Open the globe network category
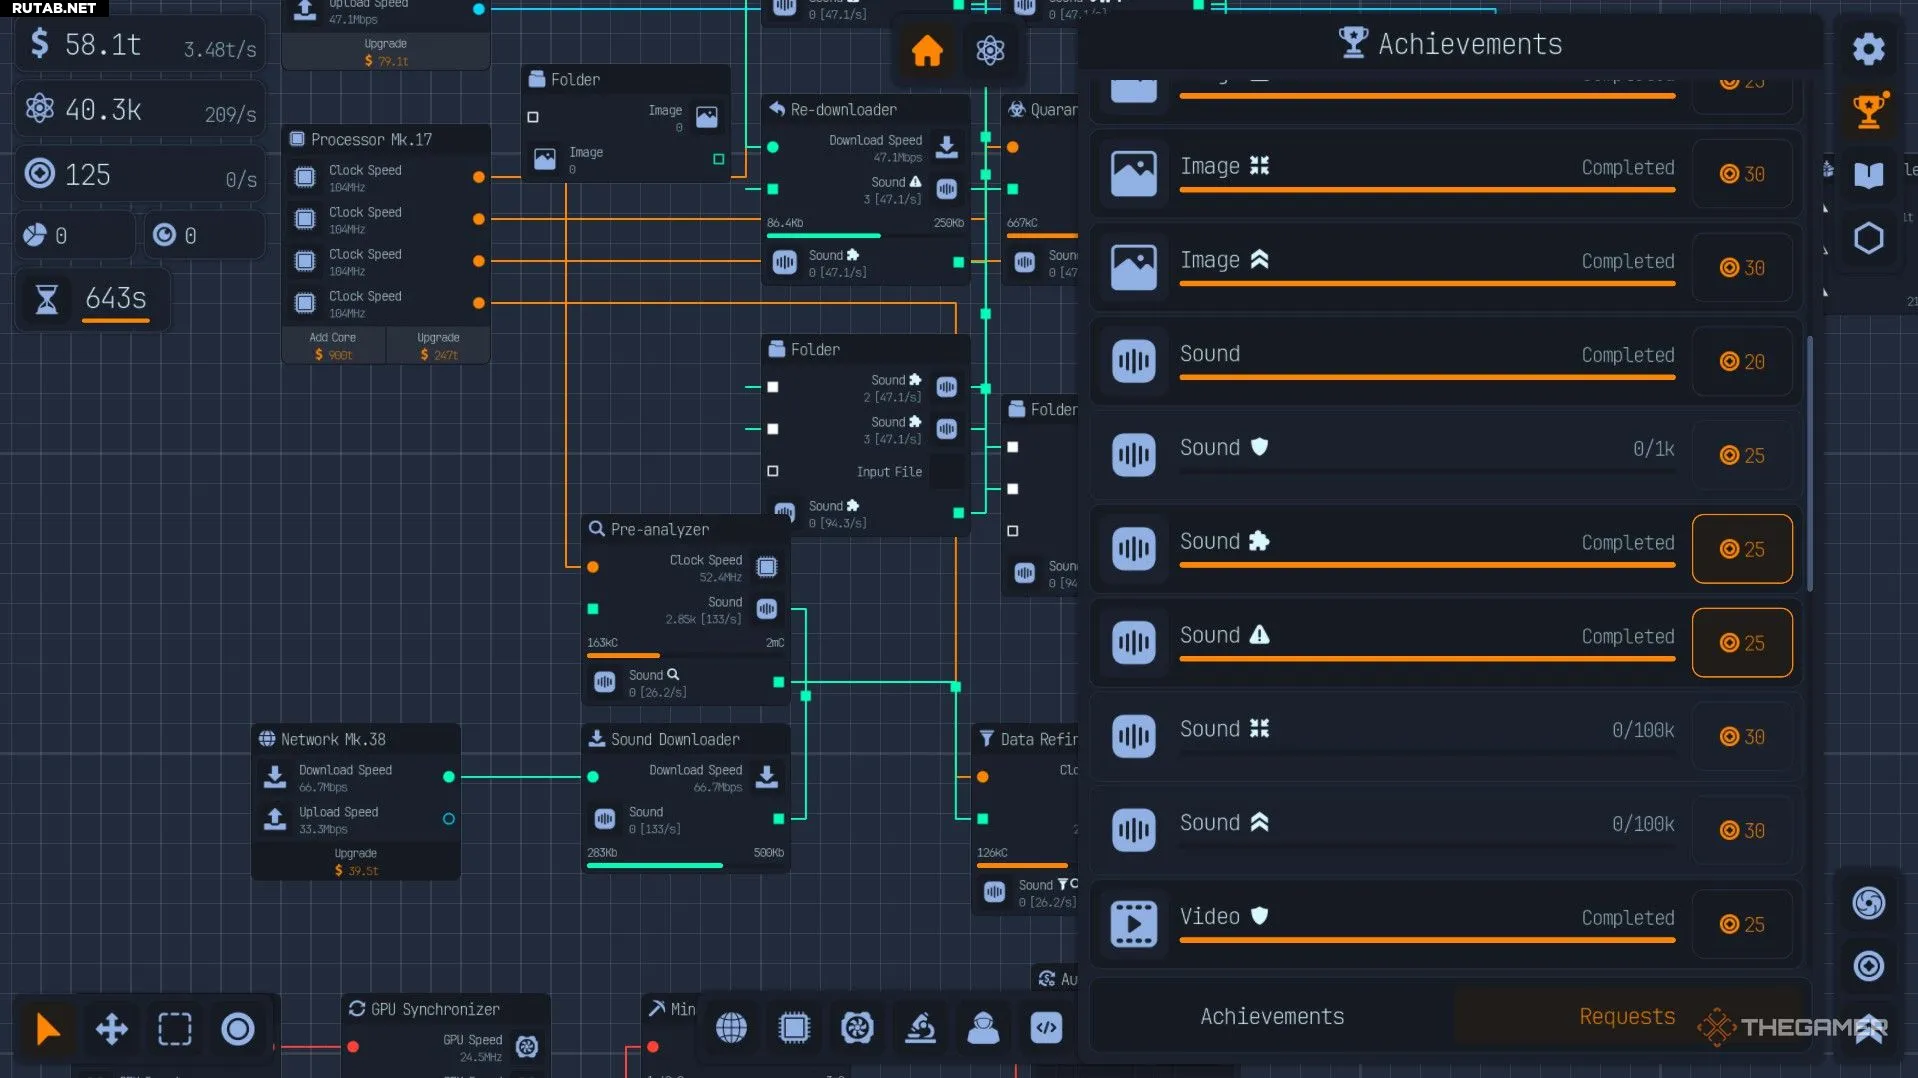 [731, 1027]
